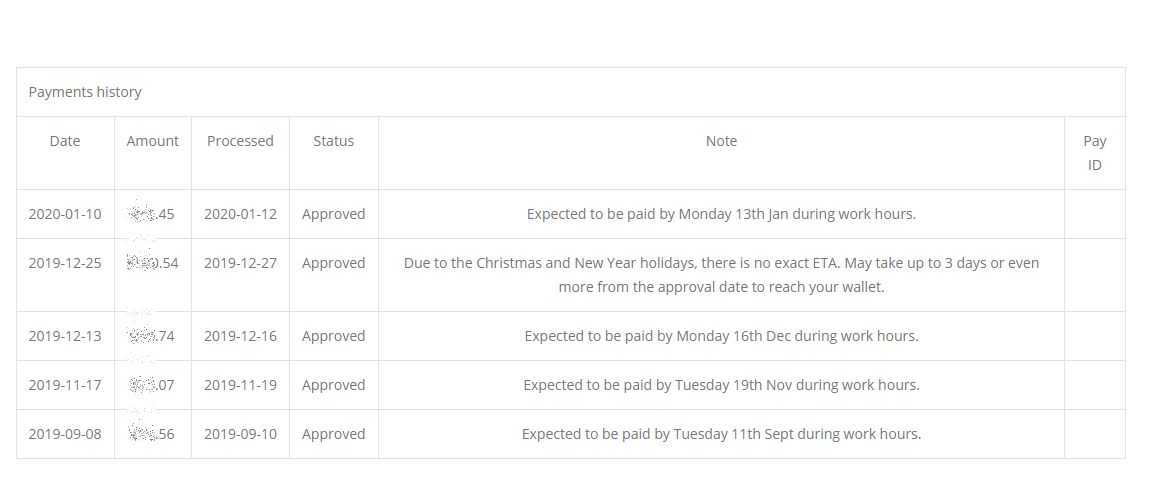Click processed date 2020-01-12
The image size is (1161, 490).
[x=240, y=214]
